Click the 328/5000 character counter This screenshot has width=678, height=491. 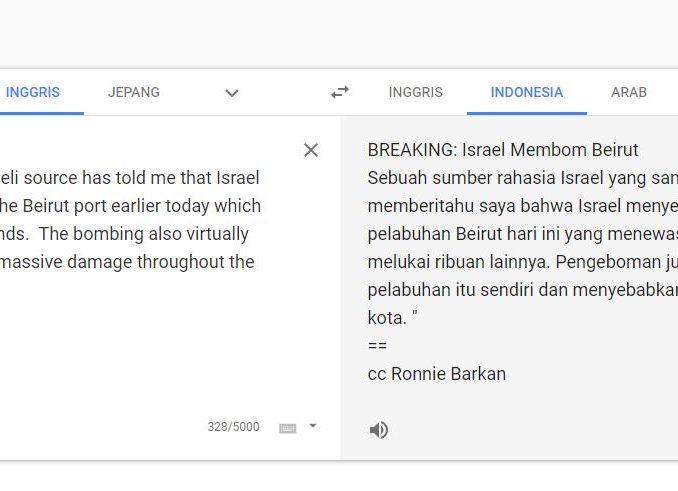(233, 427)
